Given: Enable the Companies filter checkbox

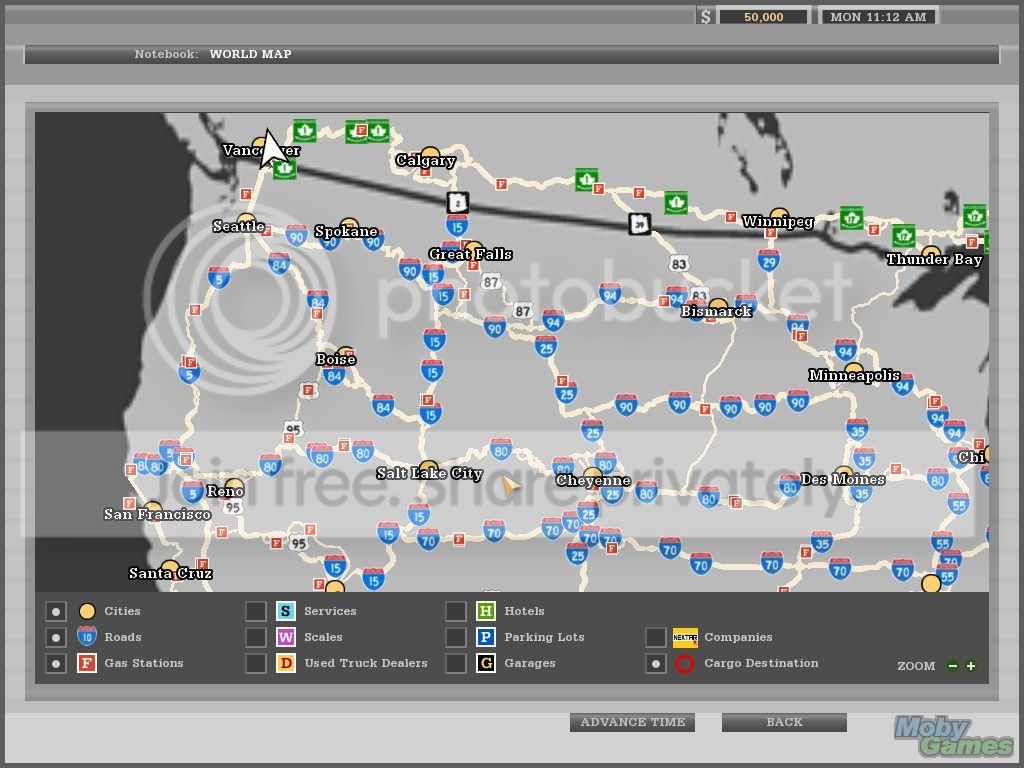Looking at the screenshot, I should tap(656, 637).
